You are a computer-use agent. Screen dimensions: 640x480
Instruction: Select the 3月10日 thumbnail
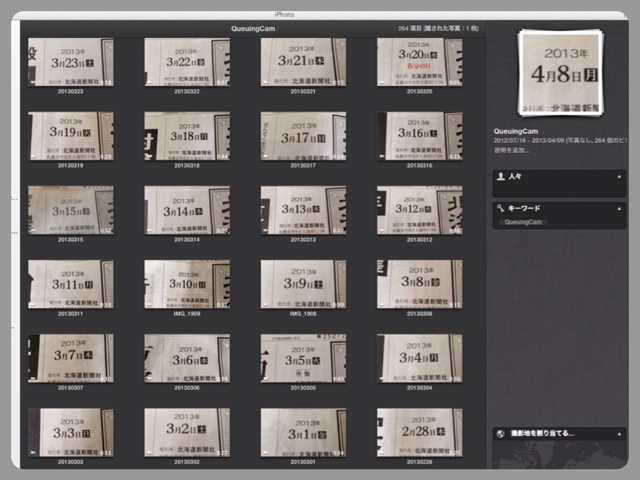[x=187, y=284]
